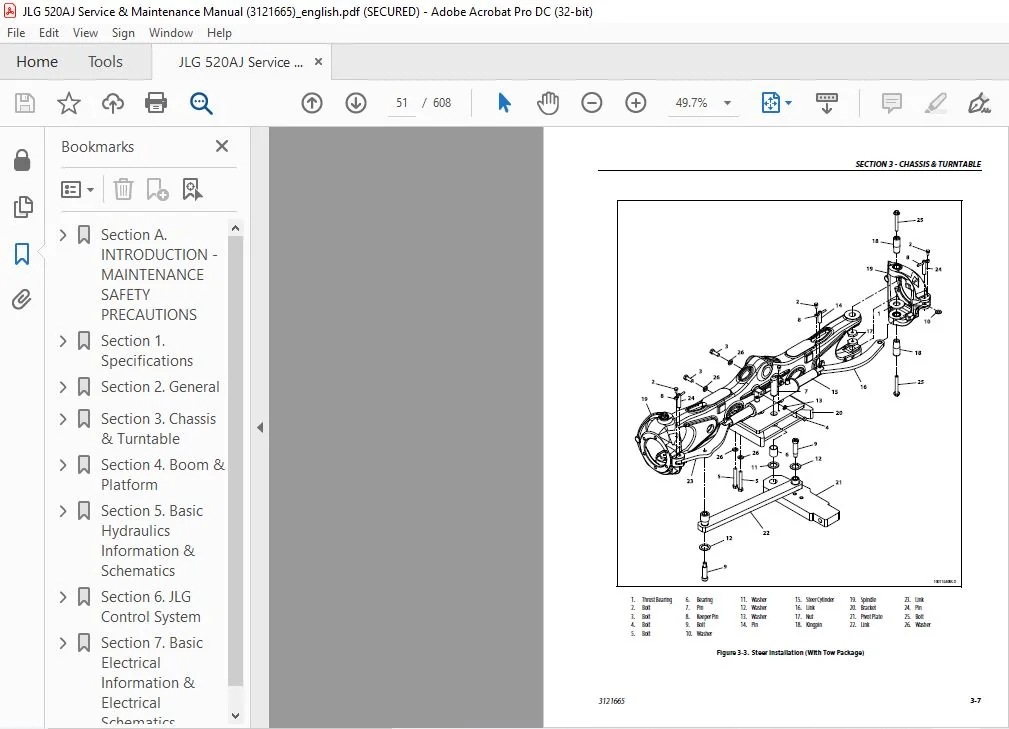This screenshot has height=729, width=1009.
Task: Open the View menu
Action: click(x=85, y=33)
